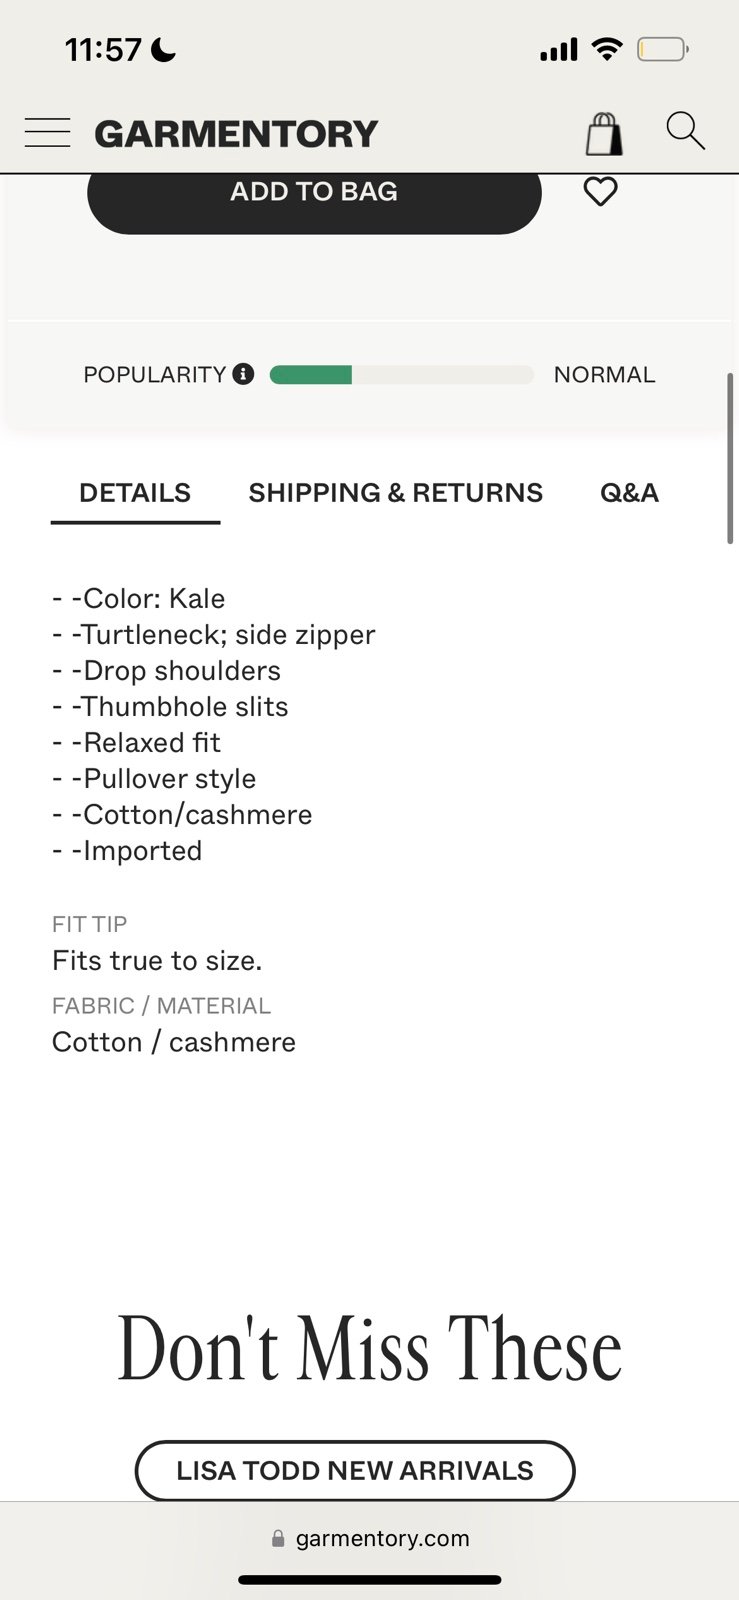Tap the moon focus mode icon
Viewport: 739px width, 1600px height.
point(163,49)
